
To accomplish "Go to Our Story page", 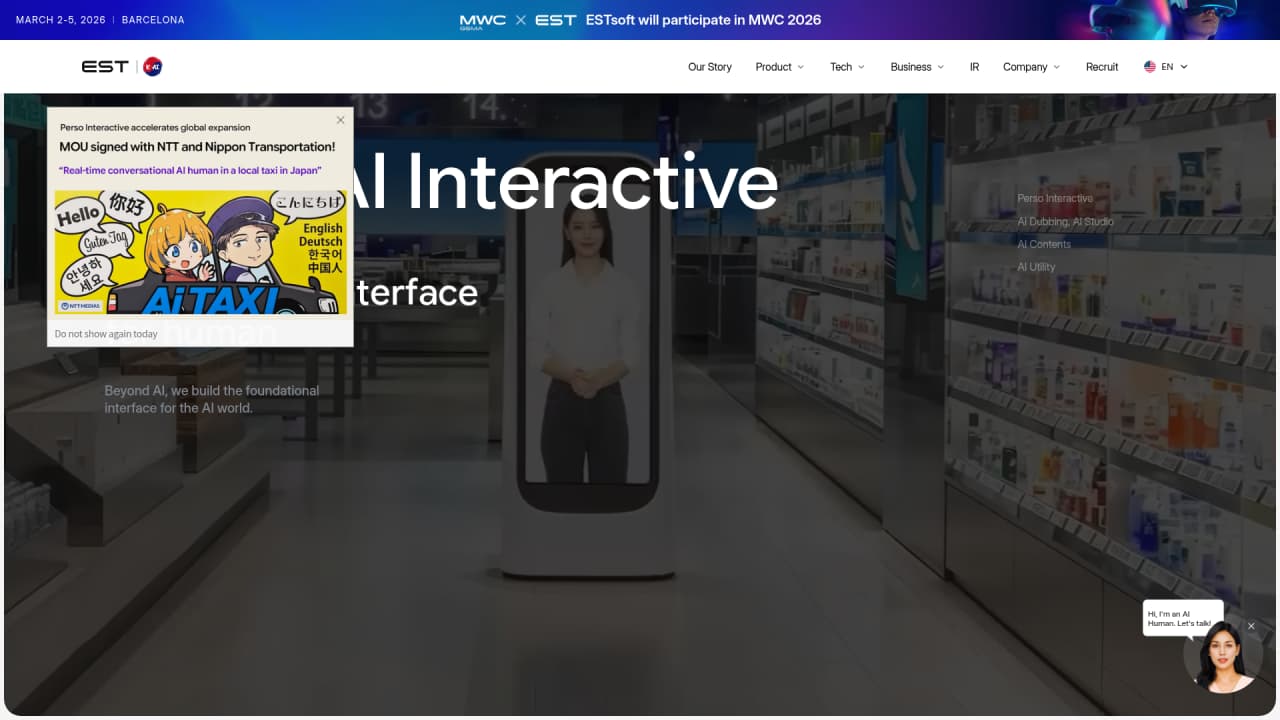I will [710, 67].
